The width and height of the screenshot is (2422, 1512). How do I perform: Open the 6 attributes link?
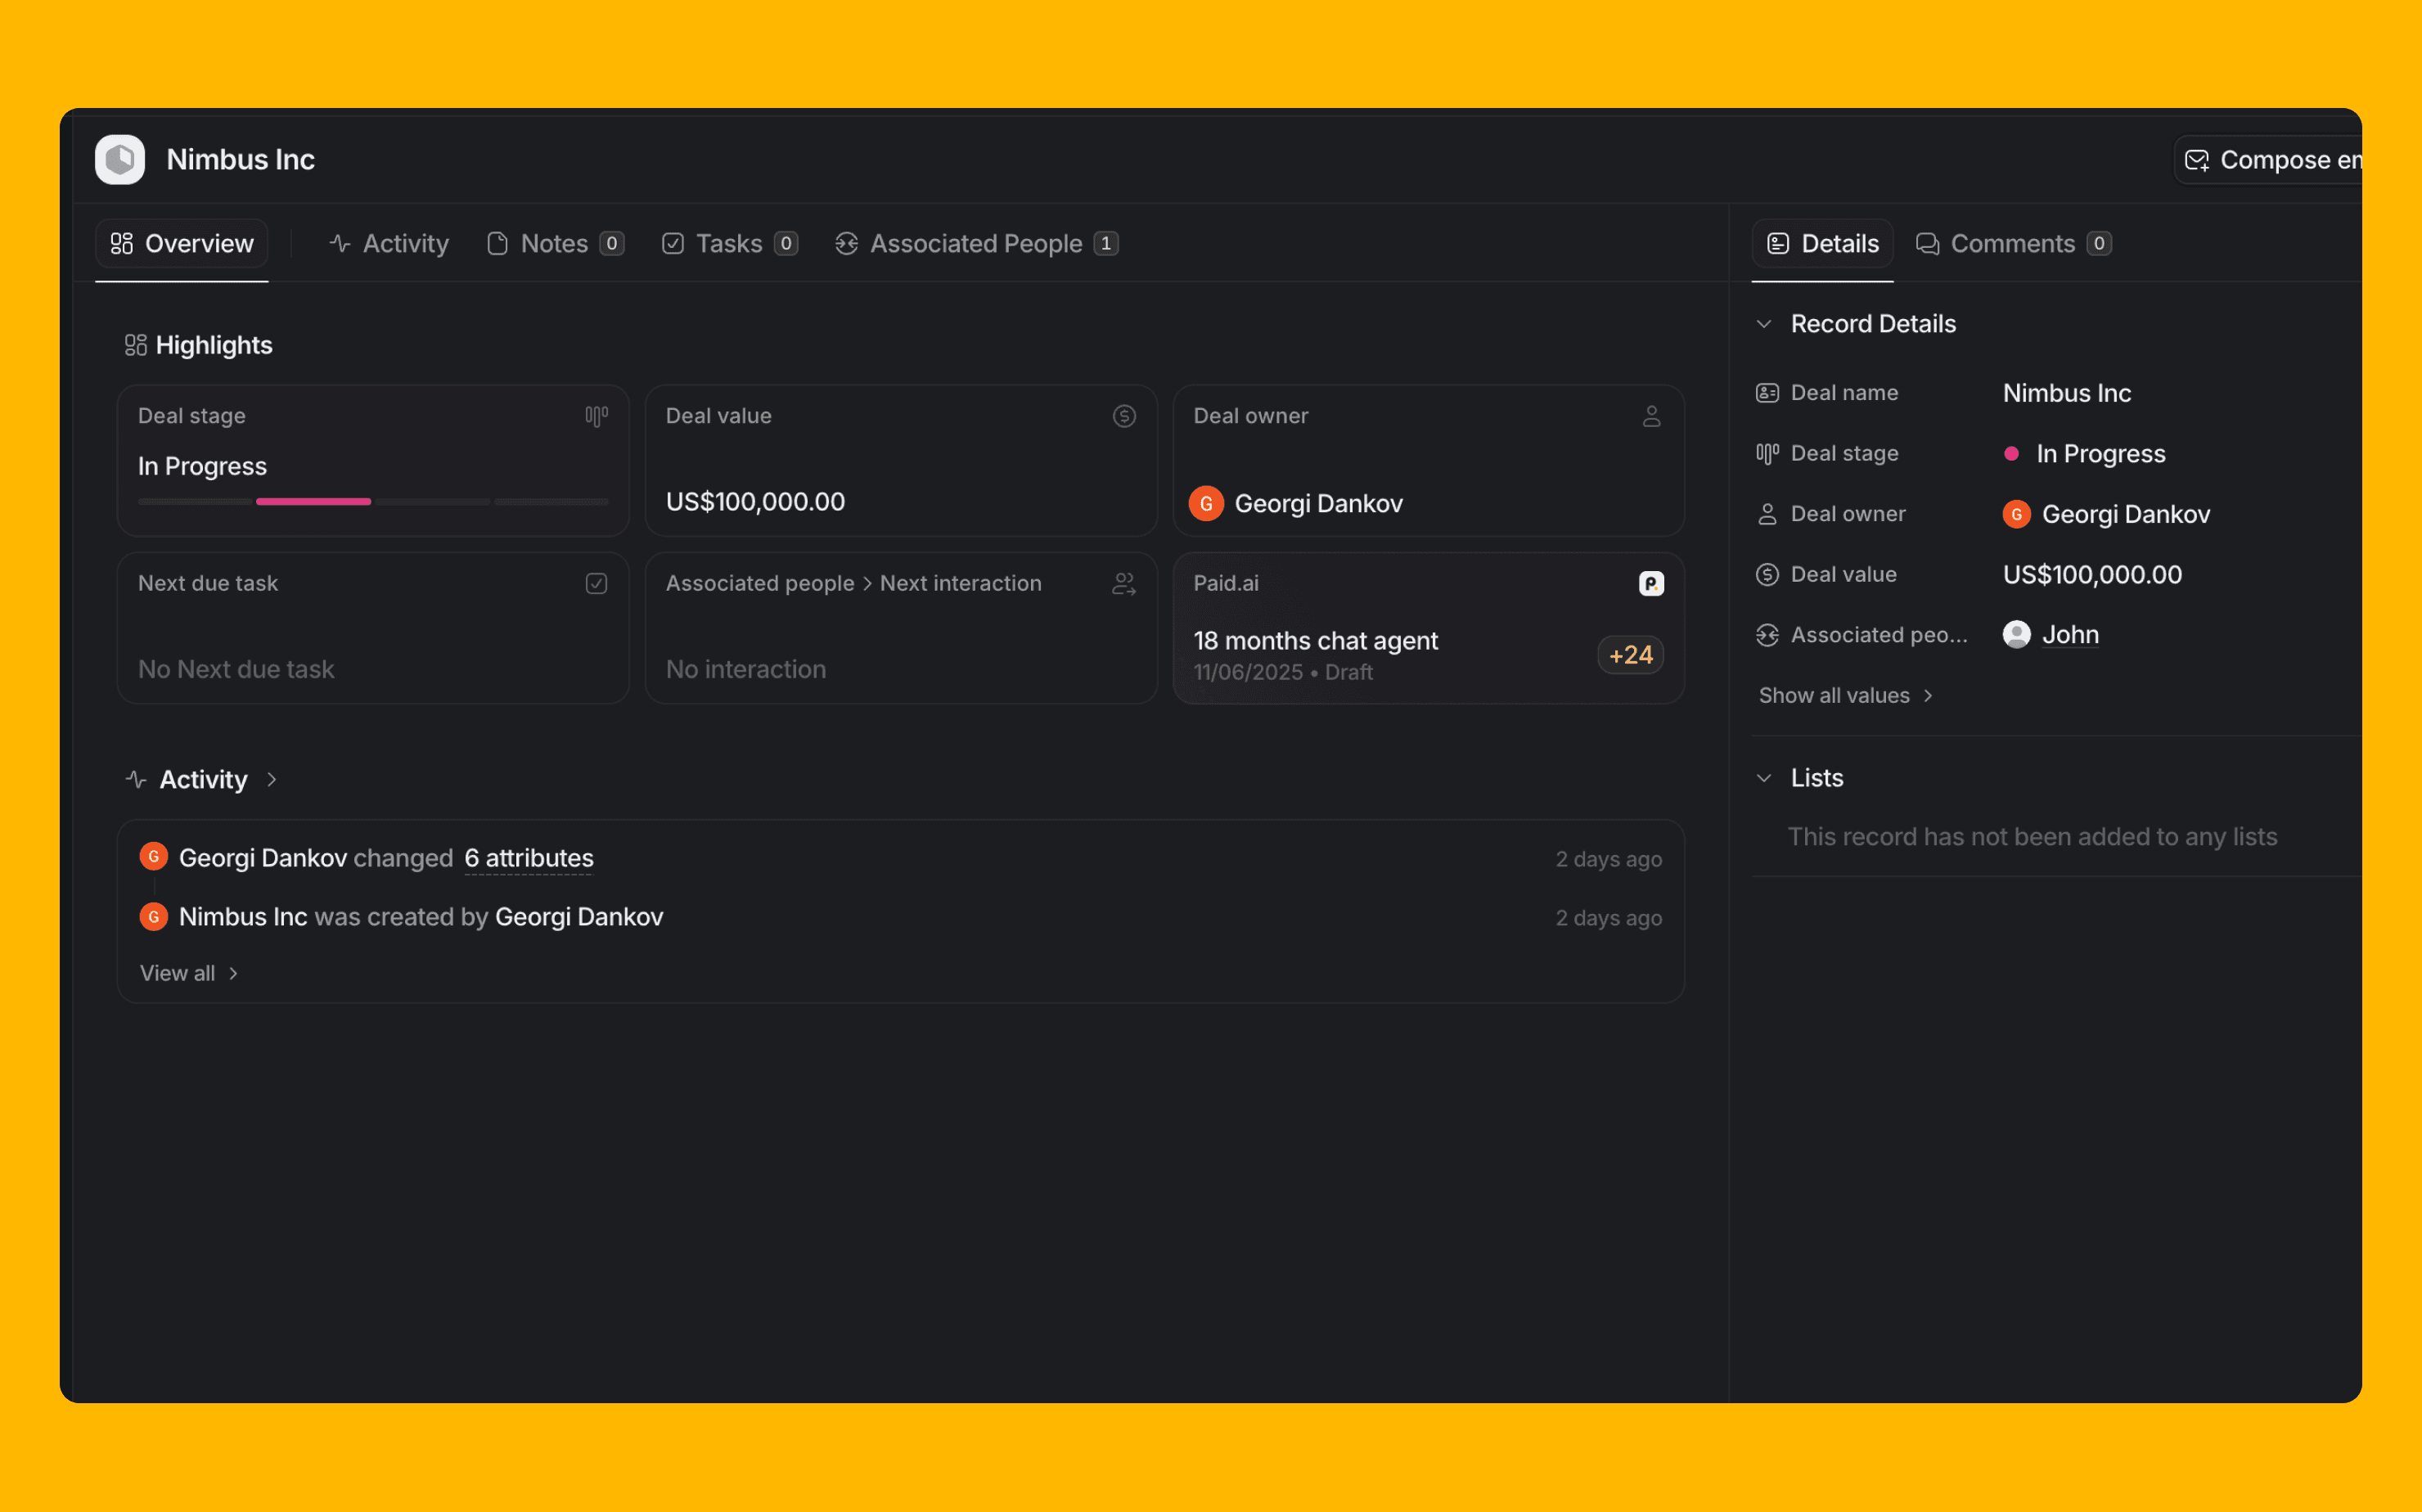point(528,858)
